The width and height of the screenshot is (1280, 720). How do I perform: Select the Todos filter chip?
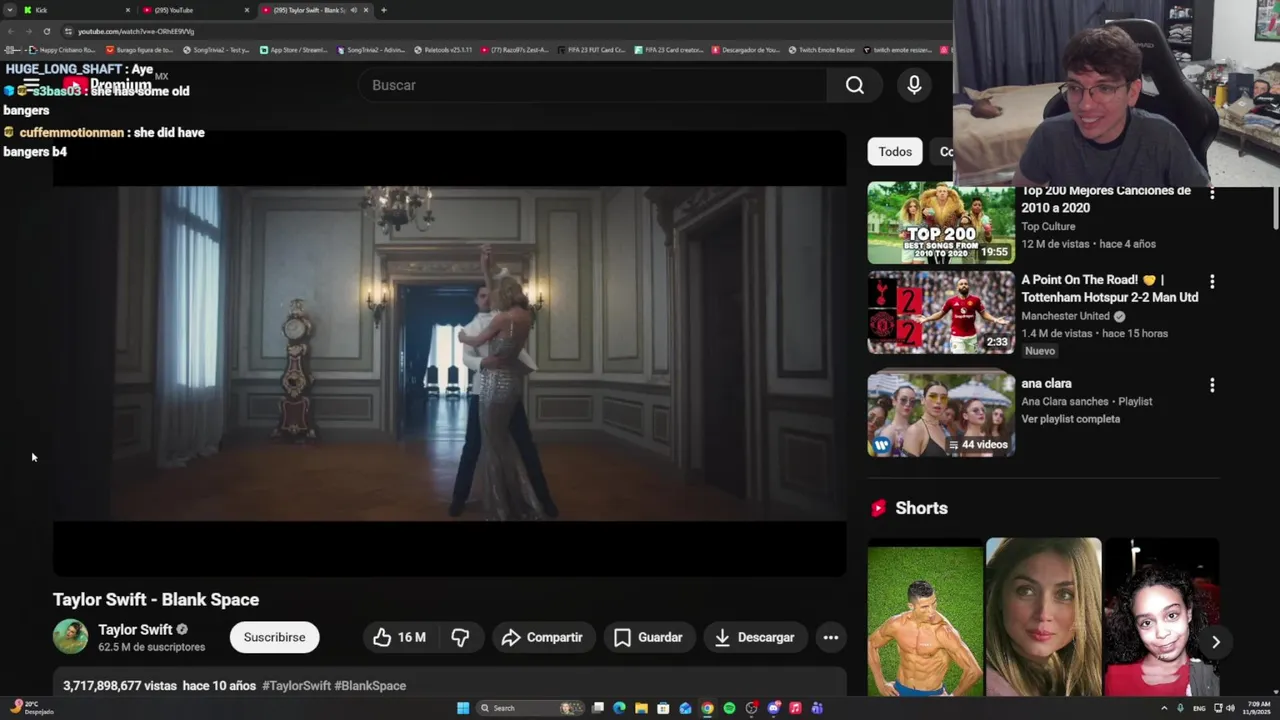coord(895,152)
